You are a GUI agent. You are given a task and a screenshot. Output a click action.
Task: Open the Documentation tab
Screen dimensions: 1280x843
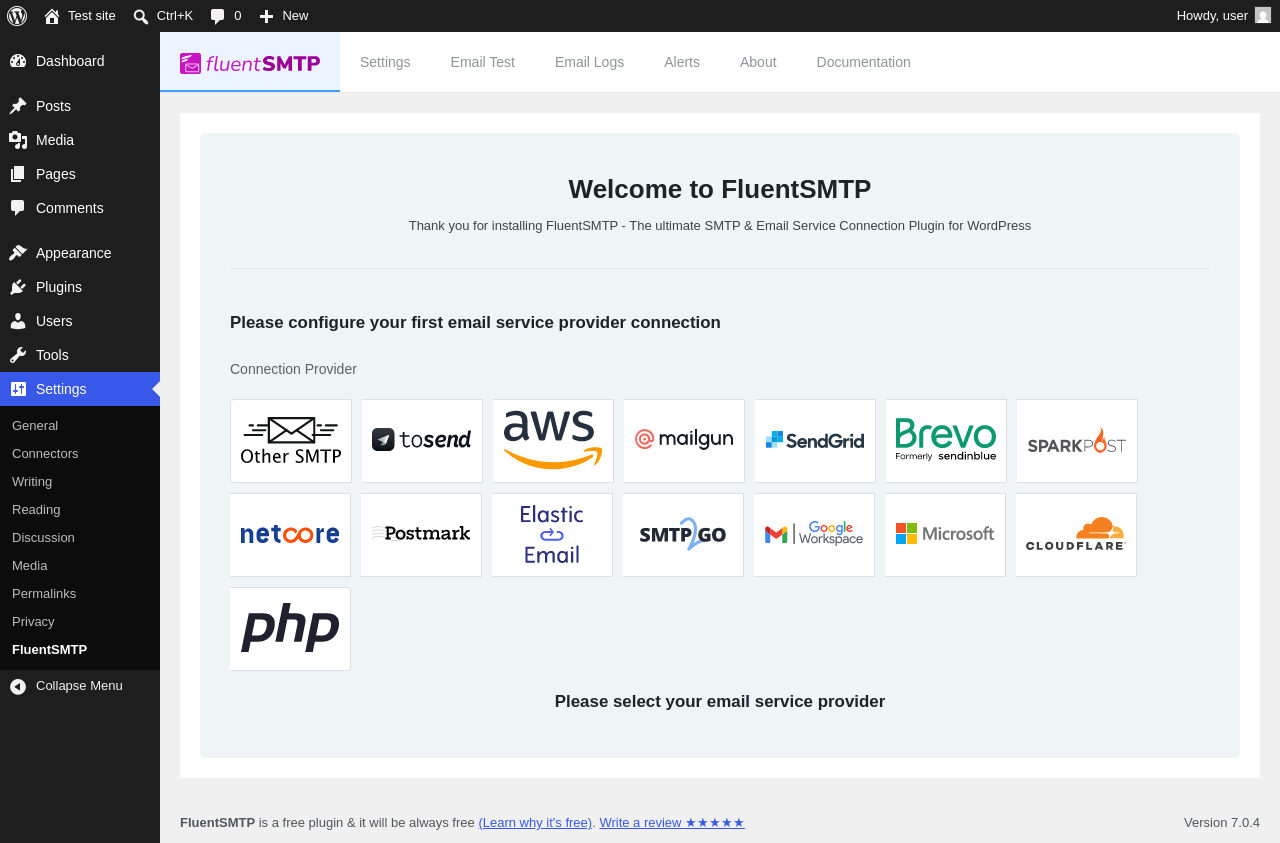[x=864, y=62]
